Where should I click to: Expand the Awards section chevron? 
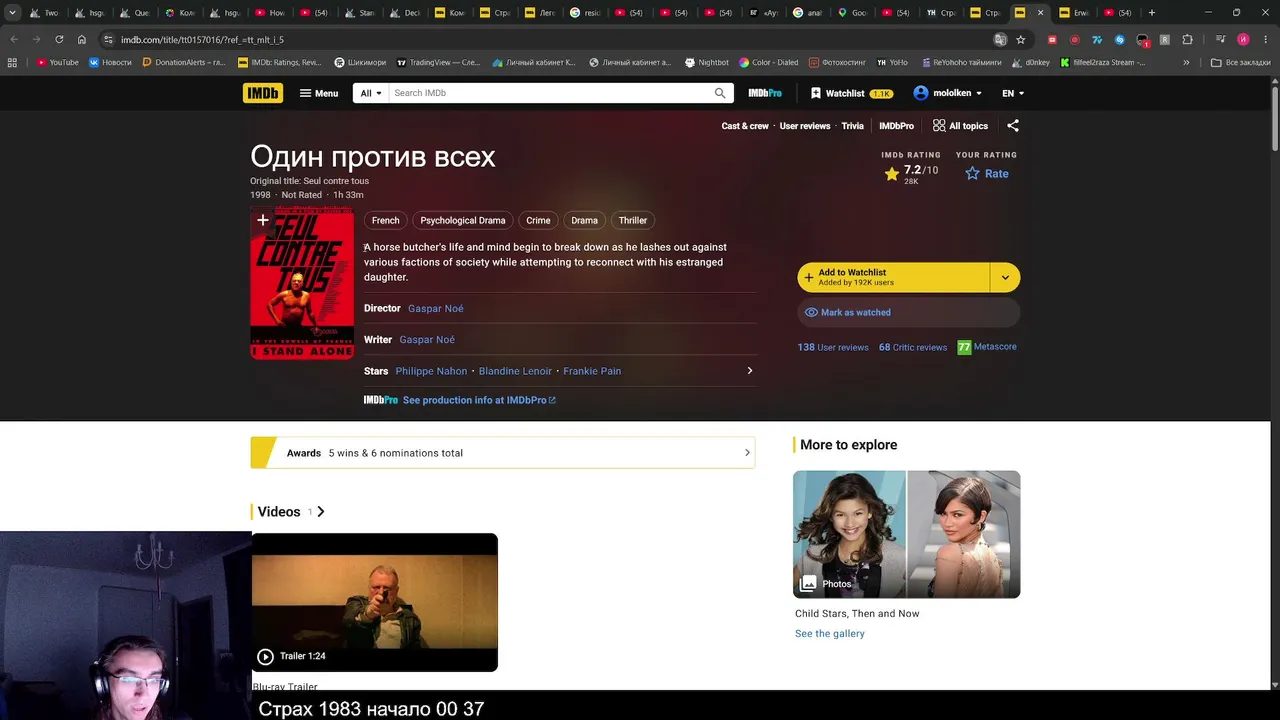point(747,453)
